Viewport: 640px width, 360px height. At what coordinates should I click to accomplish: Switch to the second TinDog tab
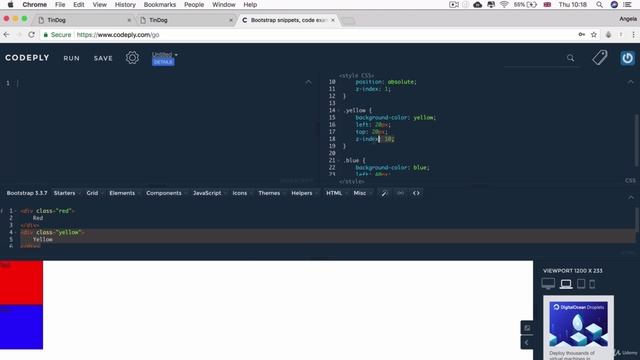(x=186, y=20)
